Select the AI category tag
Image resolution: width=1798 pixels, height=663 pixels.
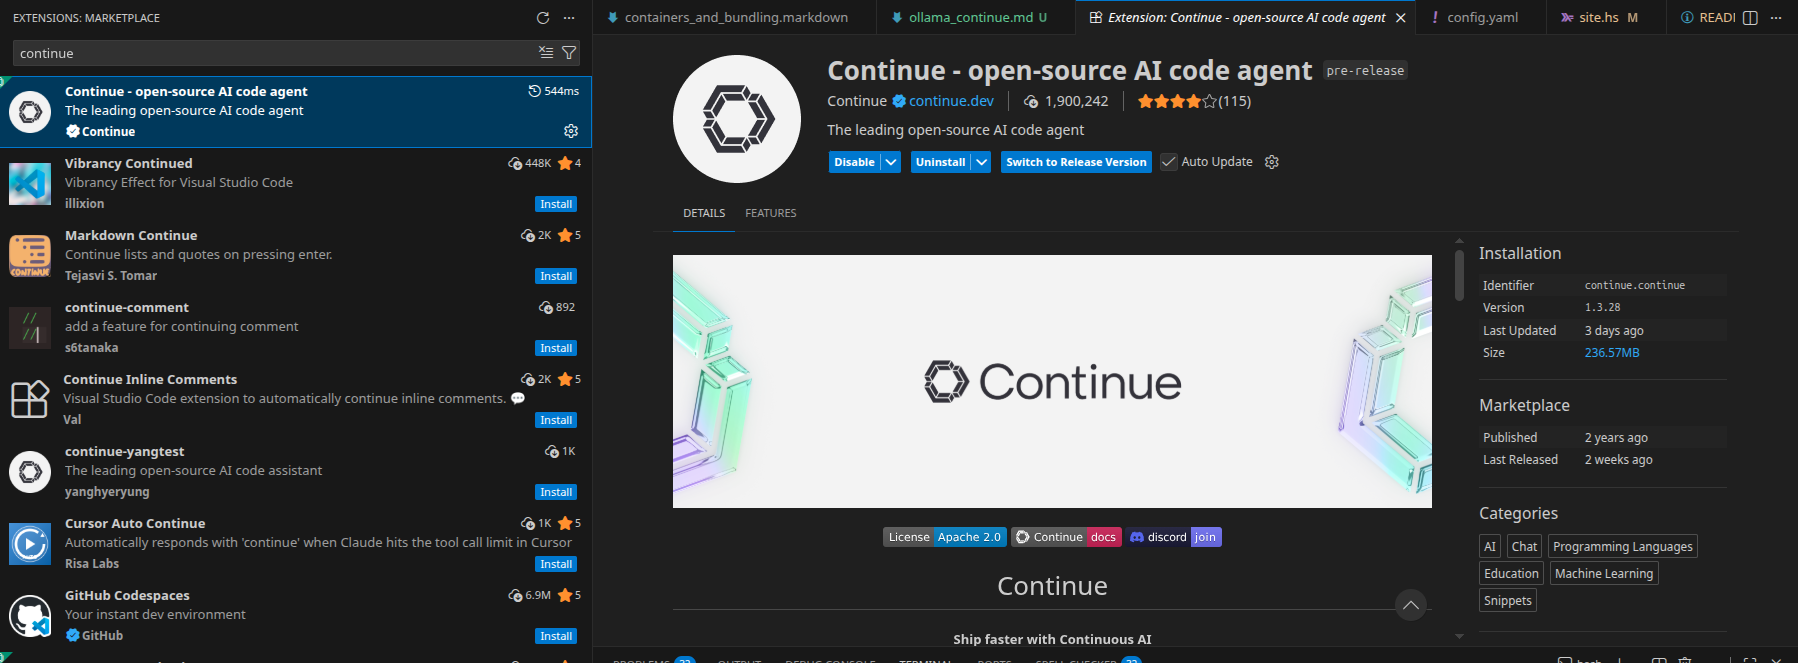[x=1490, y=546]
